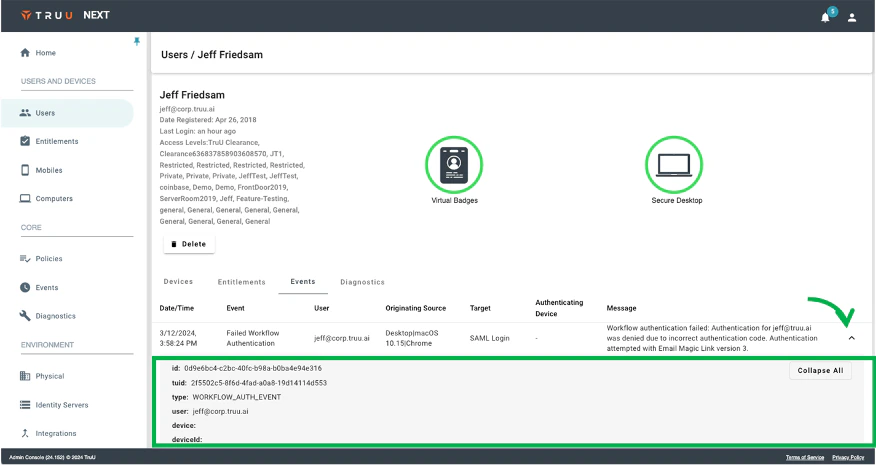Open Identity Servers in the sidebar

point(61,405)
